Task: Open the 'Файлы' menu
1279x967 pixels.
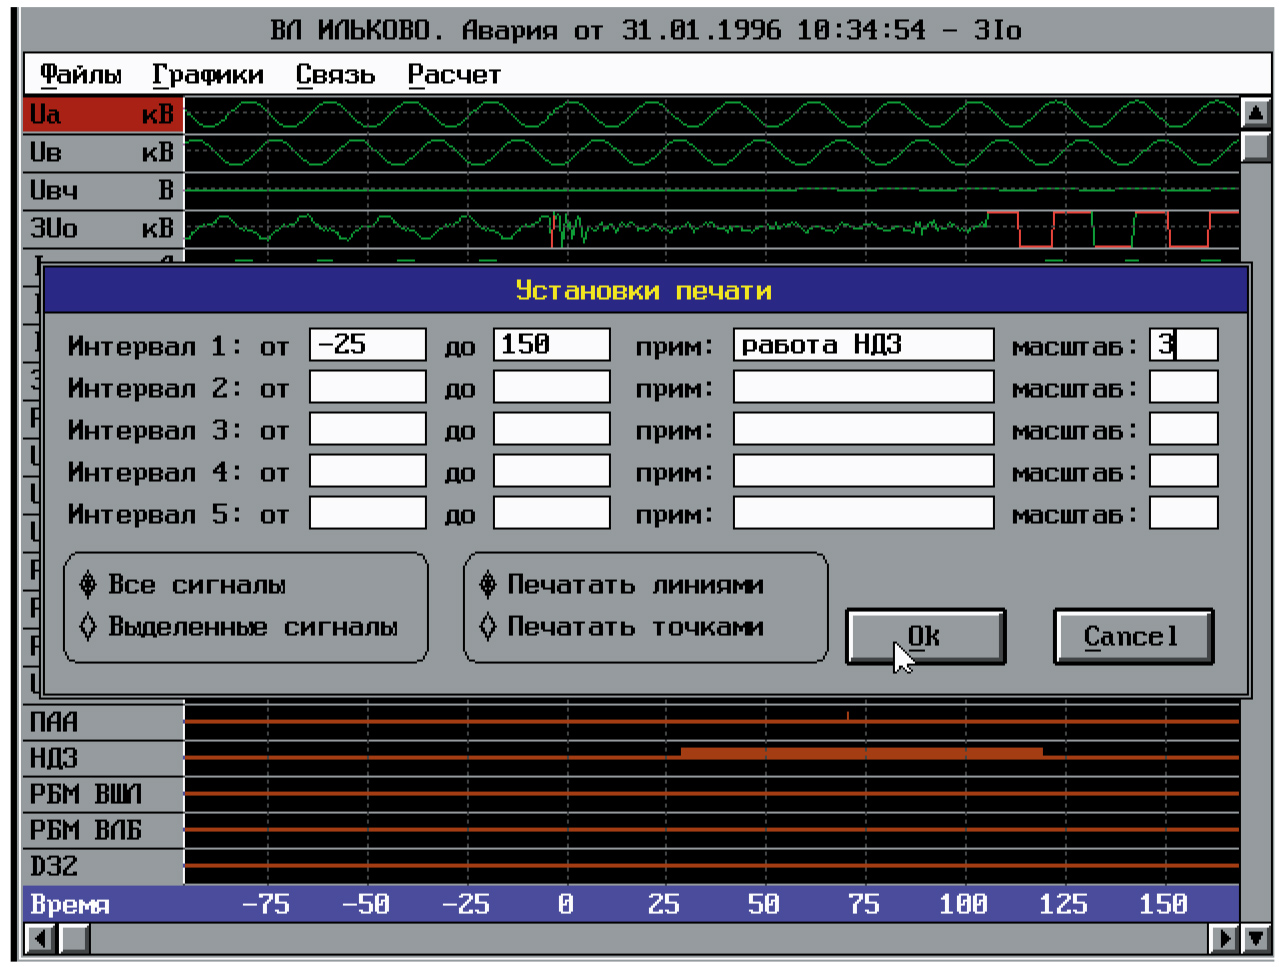Action: (x=80, y=75)
